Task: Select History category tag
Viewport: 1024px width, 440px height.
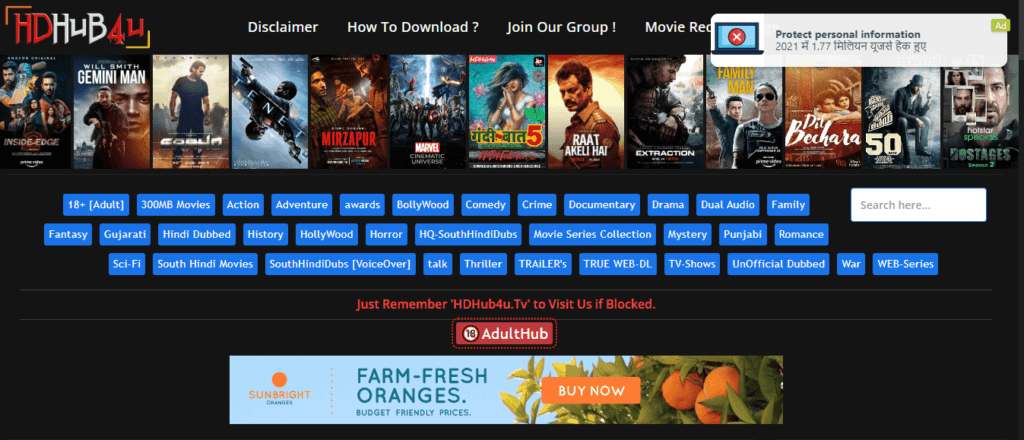Action: [266, 234]
